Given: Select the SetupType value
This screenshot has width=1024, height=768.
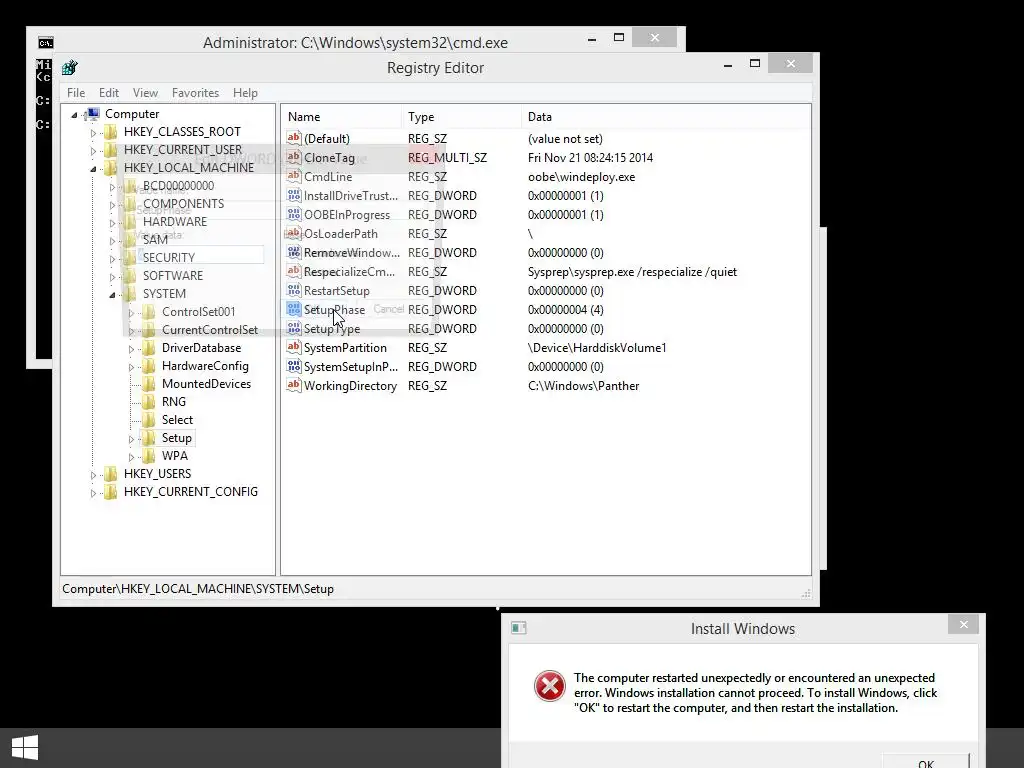Looking at the screenshot, I should click(332, 328).
